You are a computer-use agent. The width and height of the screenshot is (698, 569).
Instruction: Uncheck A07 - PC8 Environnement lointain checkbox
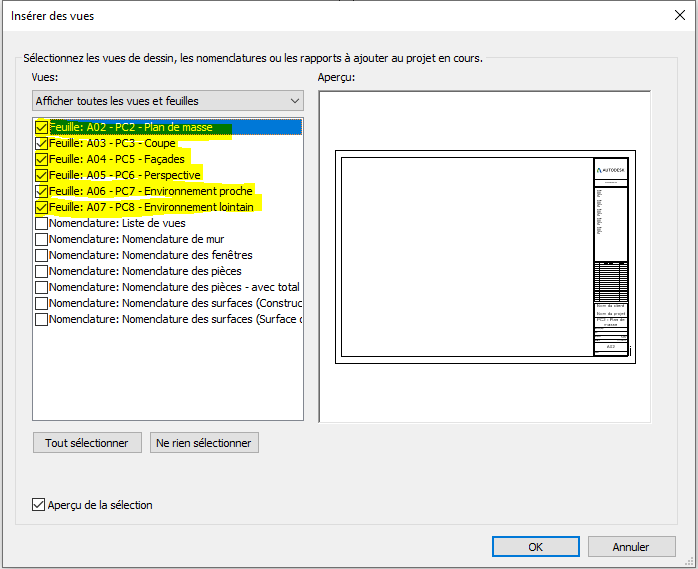coord(41,208)
